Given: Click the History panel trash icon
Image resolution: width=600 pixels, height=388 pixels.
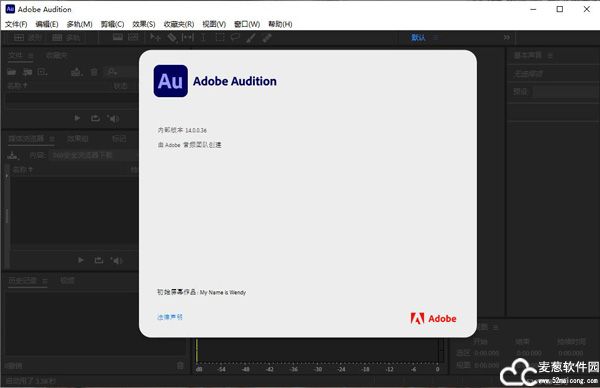Looking at the screenshot, I should 180,366.
